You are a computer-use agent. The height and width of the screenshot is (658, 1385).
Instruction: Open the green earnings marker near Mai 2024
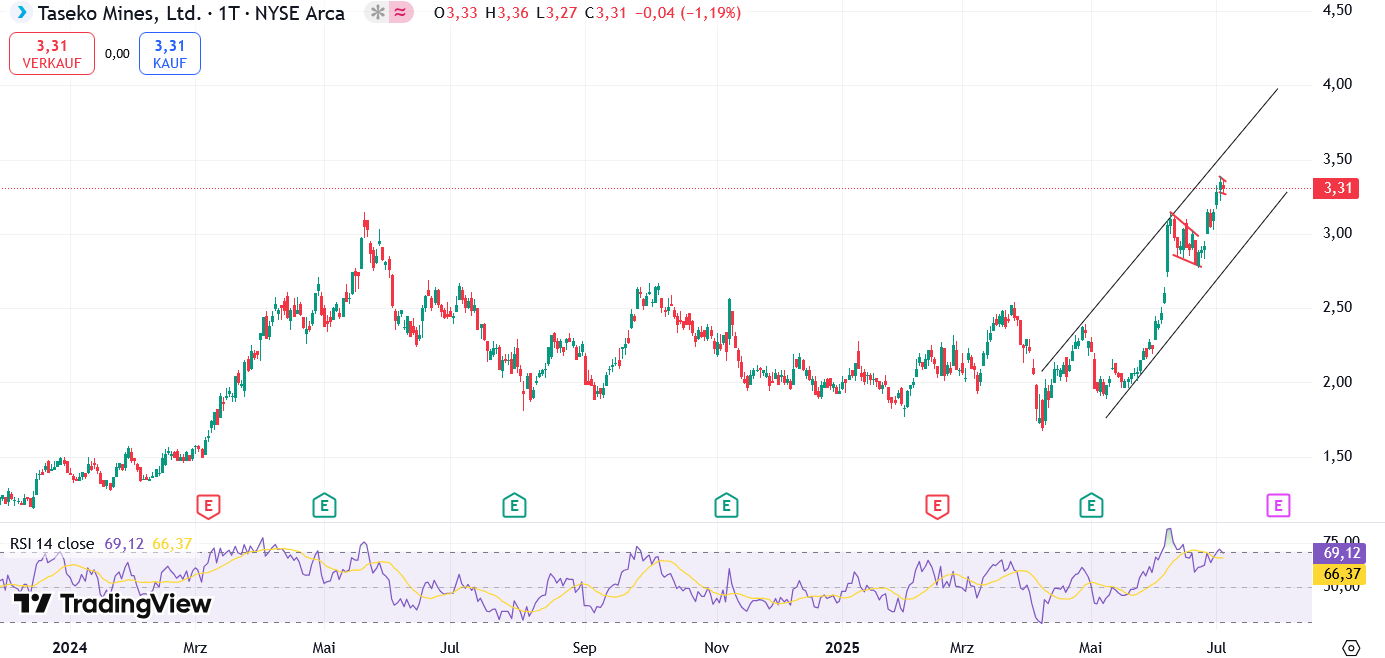[x=323, y=506]
